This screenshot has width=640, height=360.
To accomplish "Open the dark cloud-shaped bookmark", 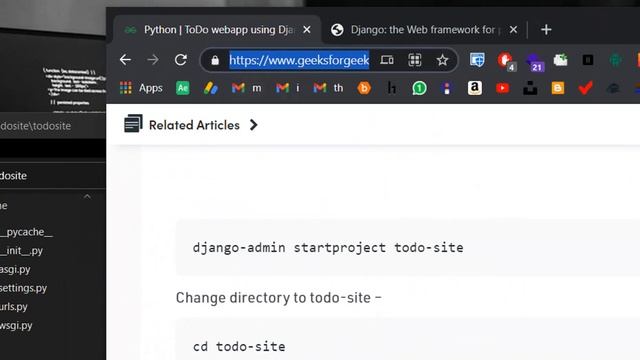I will click(613, 88).
